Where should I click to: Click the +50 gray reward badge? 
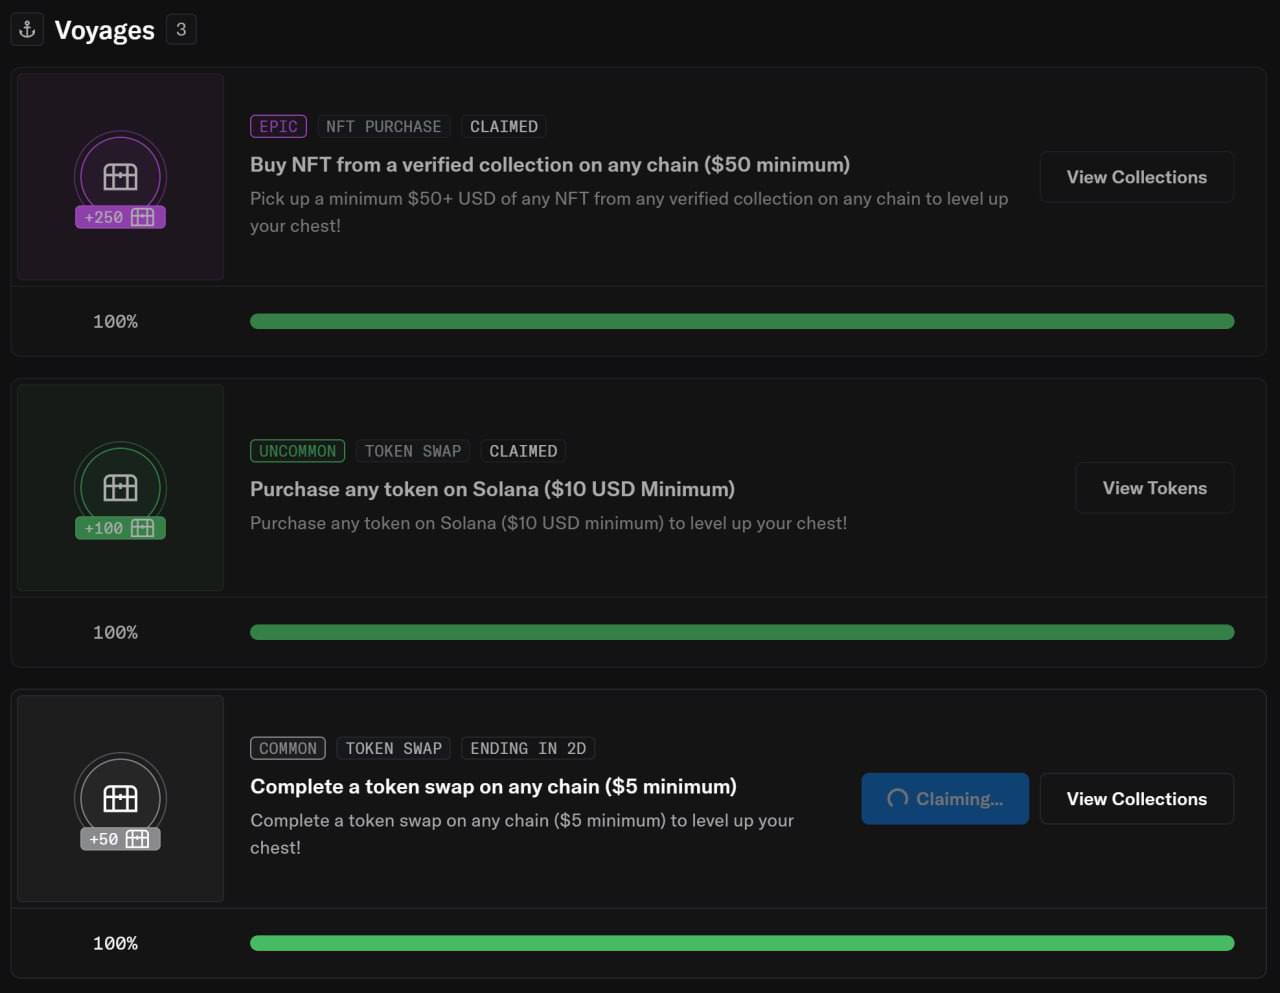point(120,839)
